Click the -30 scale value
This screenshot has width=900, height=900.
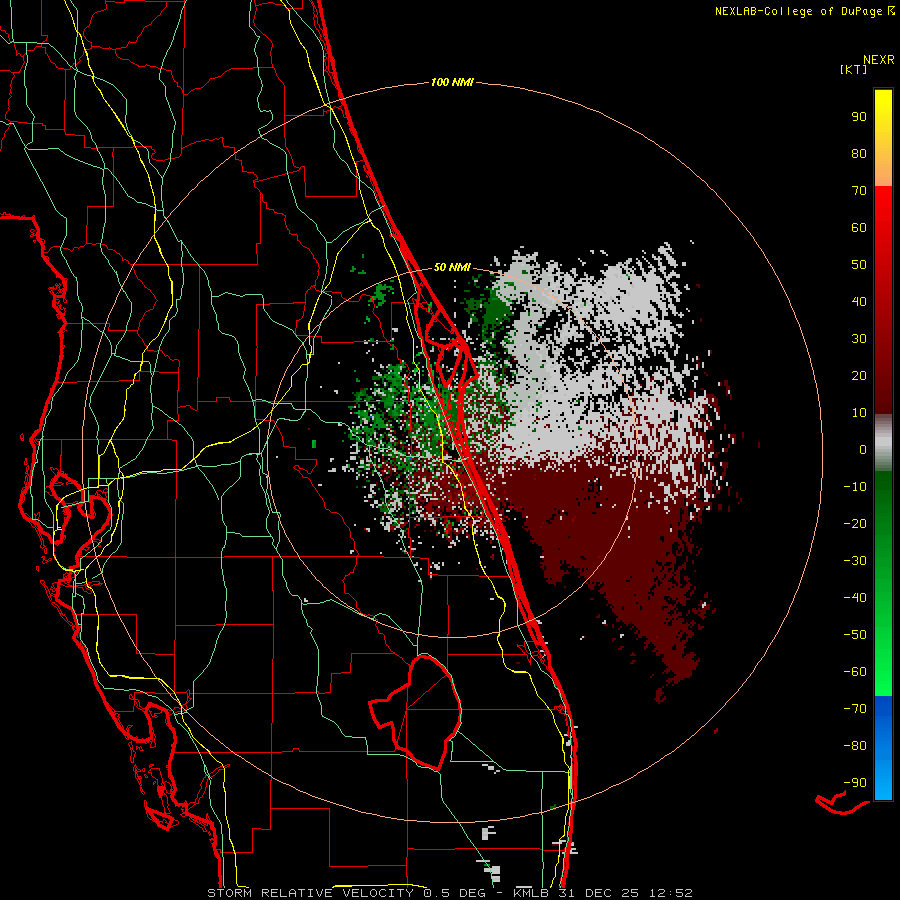coord(855,560)
